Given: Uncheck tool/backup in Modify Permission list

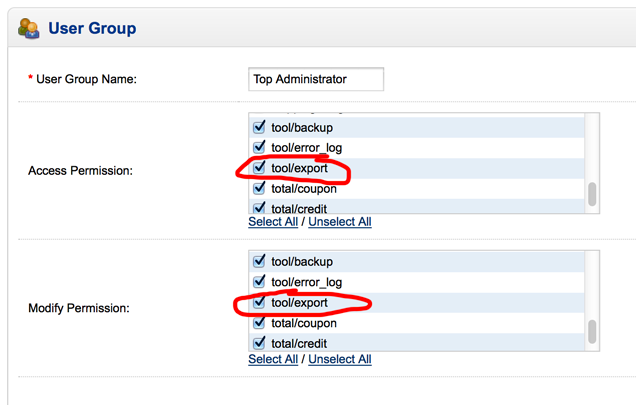Looking at the screenshot, I should click(259, 261).
